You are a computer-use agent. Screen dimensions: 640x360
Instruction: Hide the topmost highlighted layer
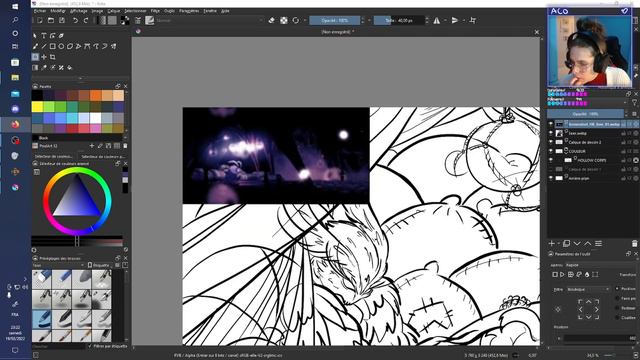(x=551, y=124)
